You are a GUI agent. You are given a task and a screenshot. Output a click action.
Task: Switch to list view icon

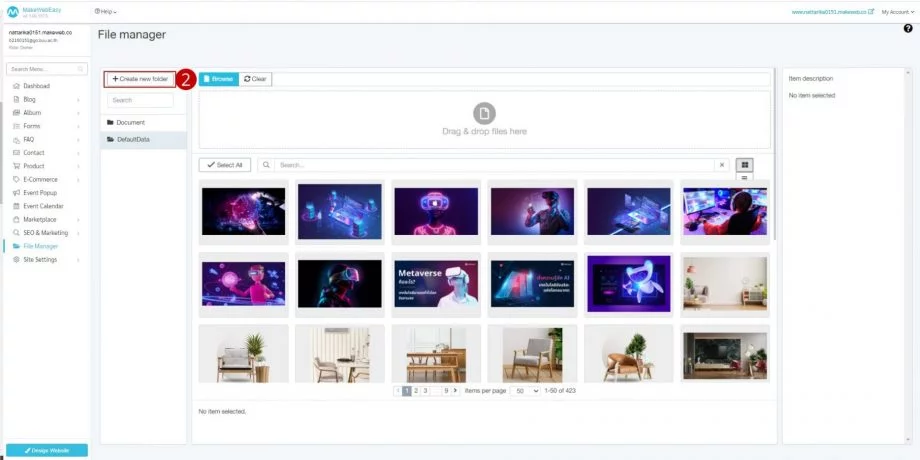745,177
